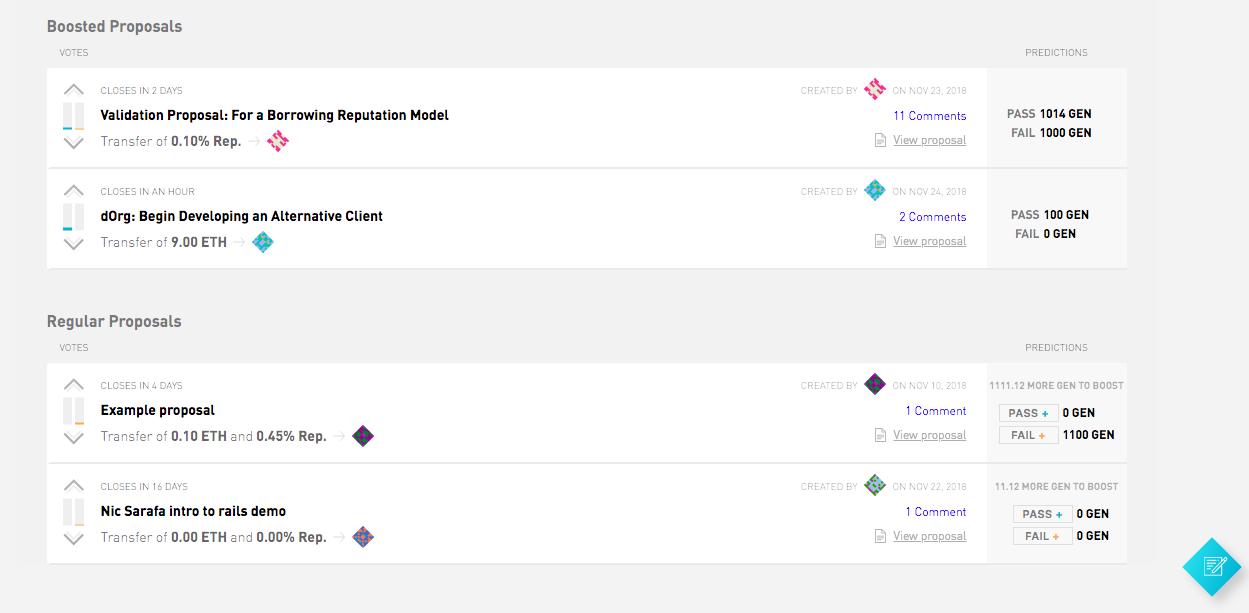Viewport: 1249px width, 613px height.
Task: Click the Example proposal vote bar
Action: 74,411
